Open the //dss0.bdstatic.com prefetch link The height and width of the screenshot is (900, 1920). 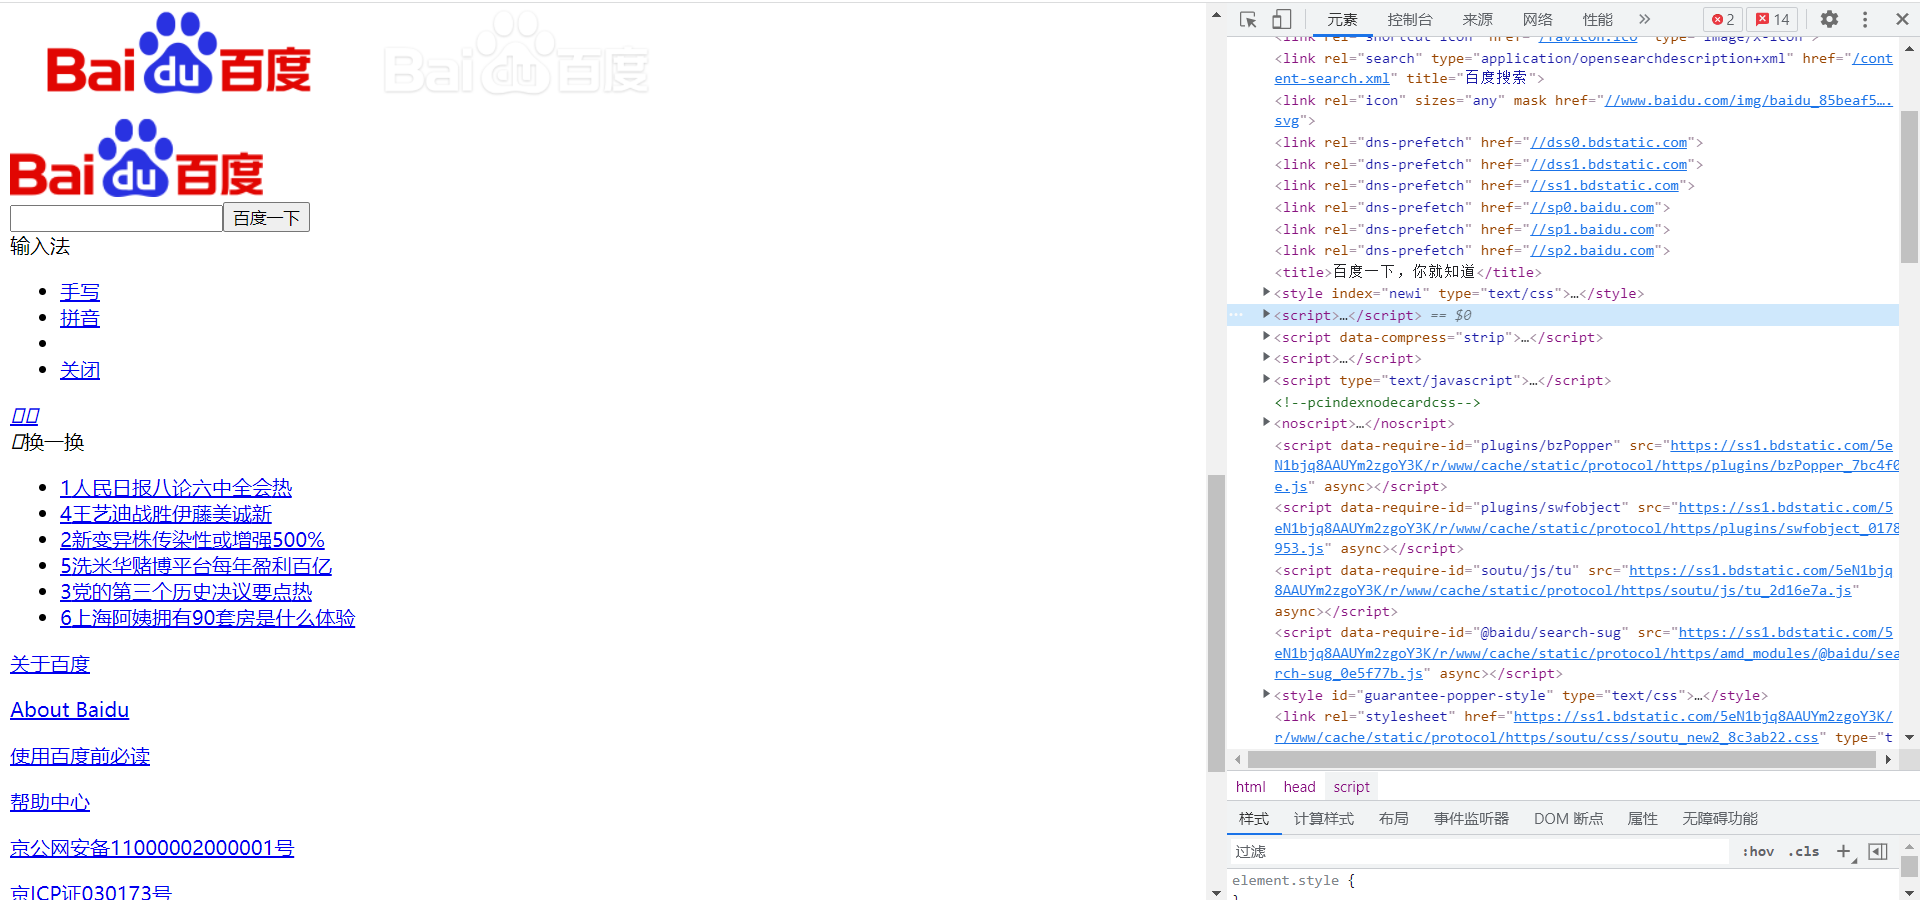[x=1608, y=143]
